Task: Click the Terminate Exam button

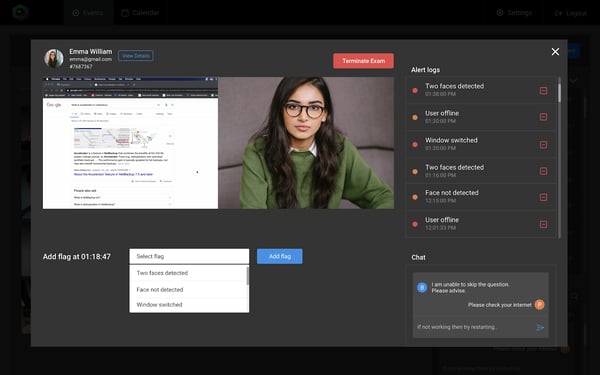Action: 363,61
